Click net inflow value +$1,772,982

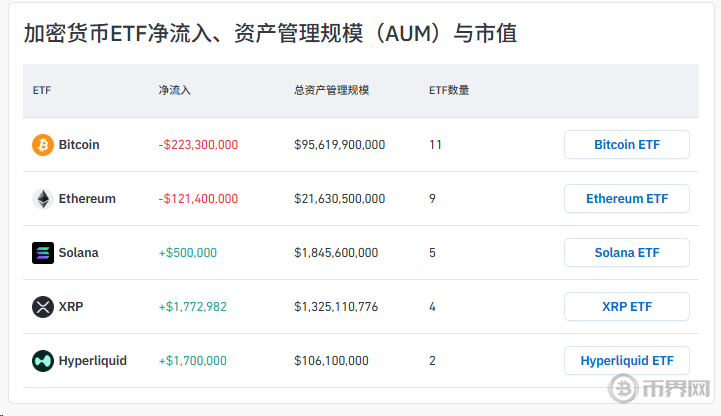(x=193, y=307)
